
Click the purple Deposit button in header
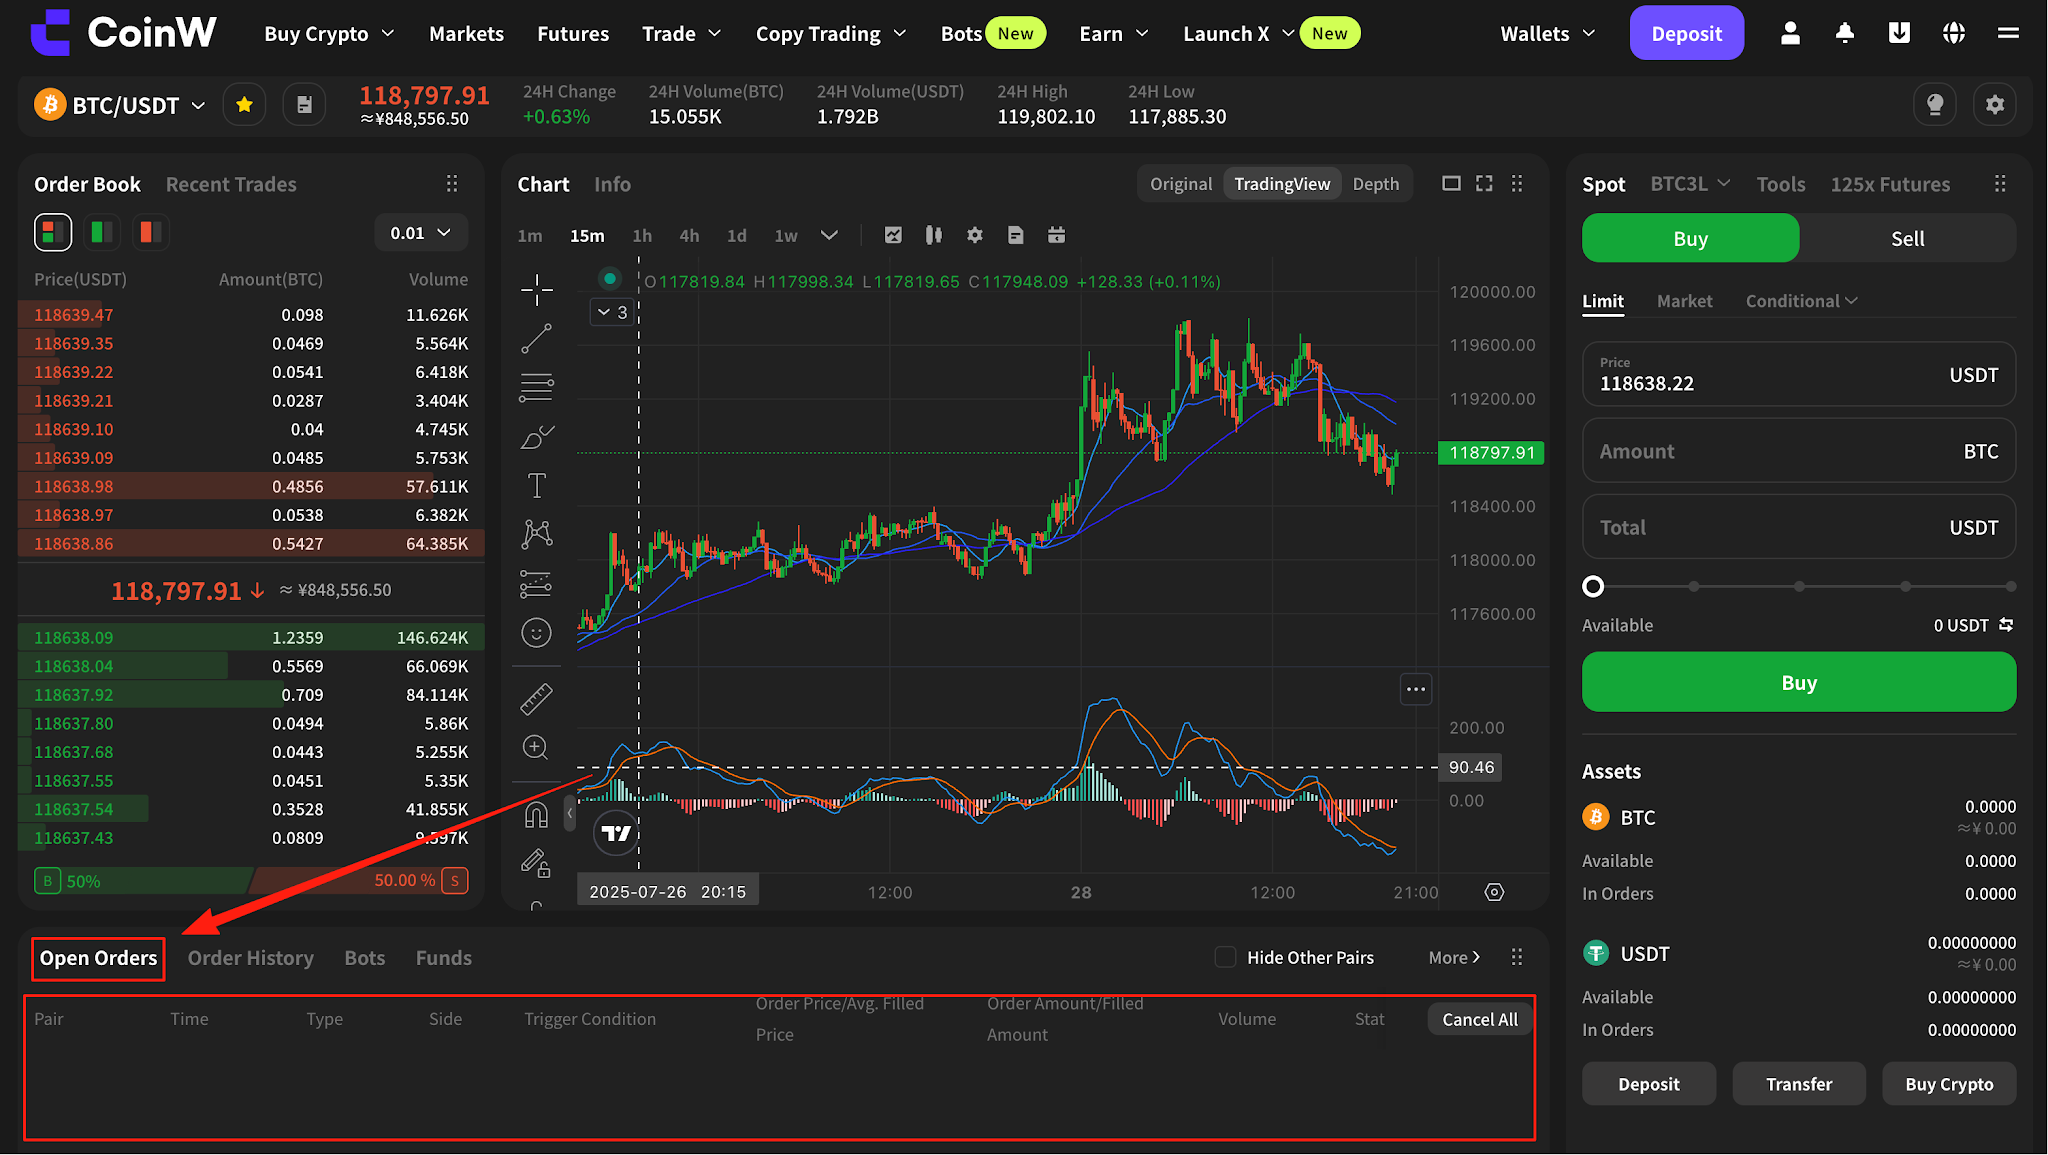coord(1686,33)
